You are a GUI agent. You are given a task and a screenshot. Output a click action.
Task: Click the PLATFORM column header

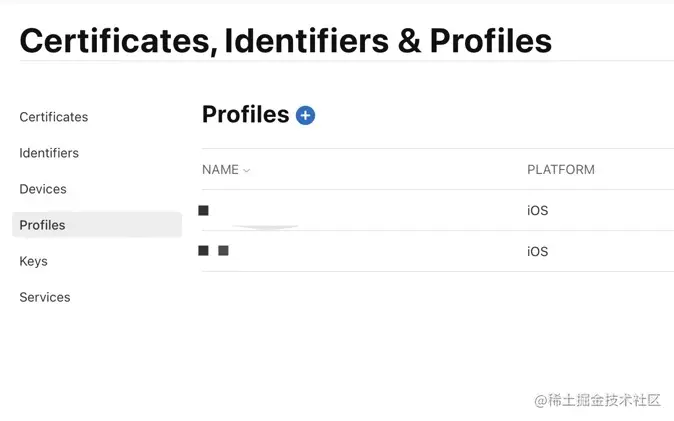560,170
